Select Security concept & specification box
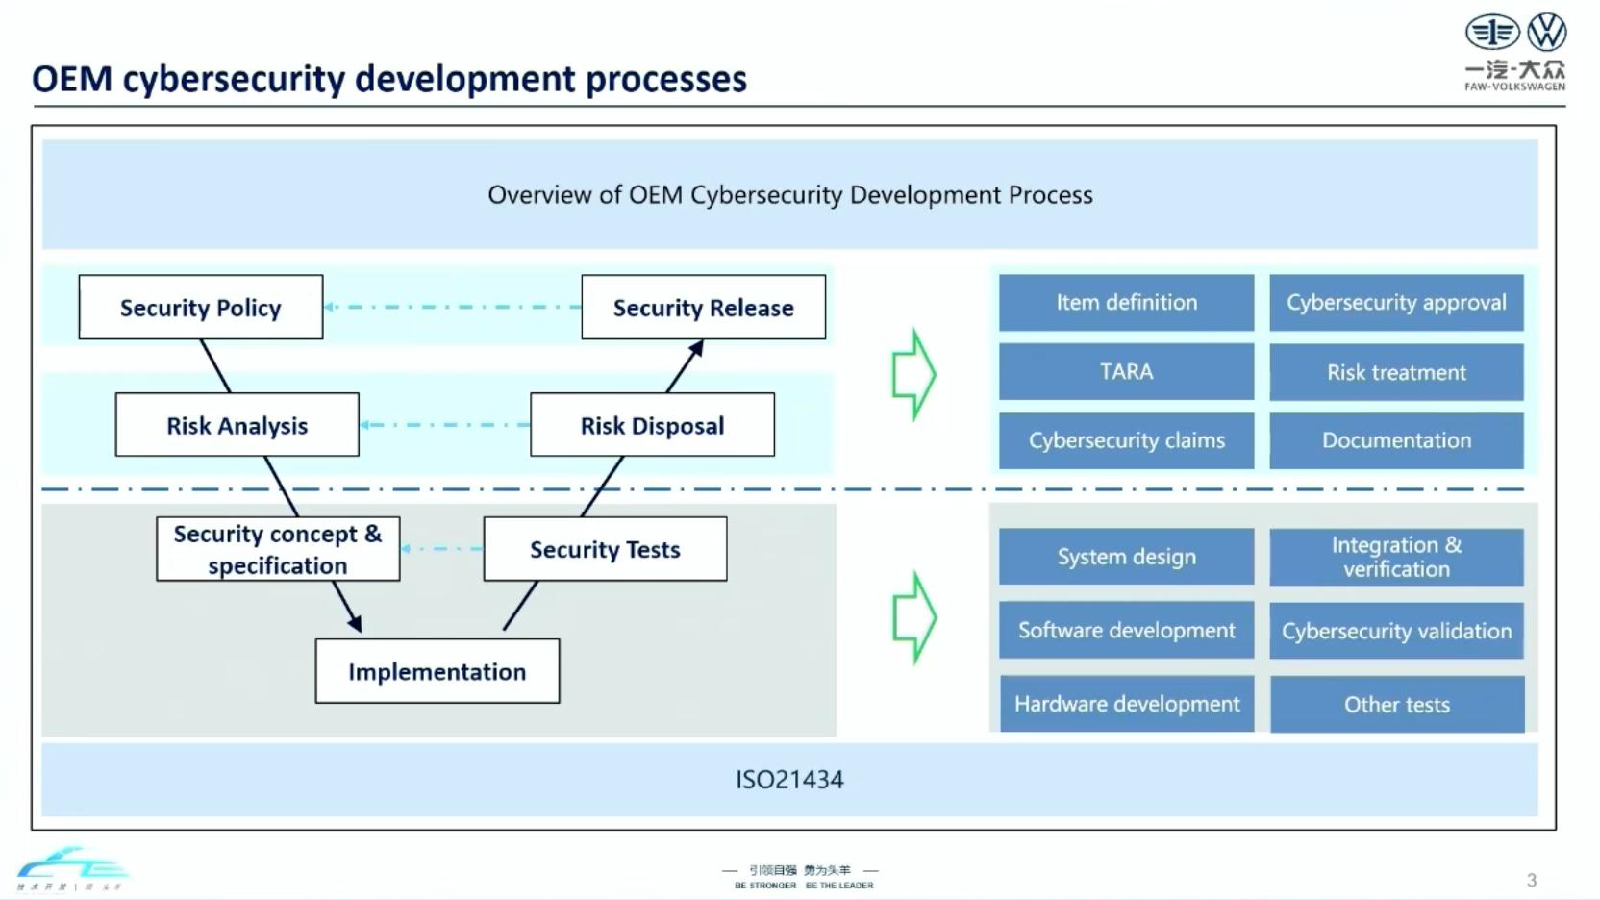This screenshot has width=1600, height=900. [x=278, y=549]
